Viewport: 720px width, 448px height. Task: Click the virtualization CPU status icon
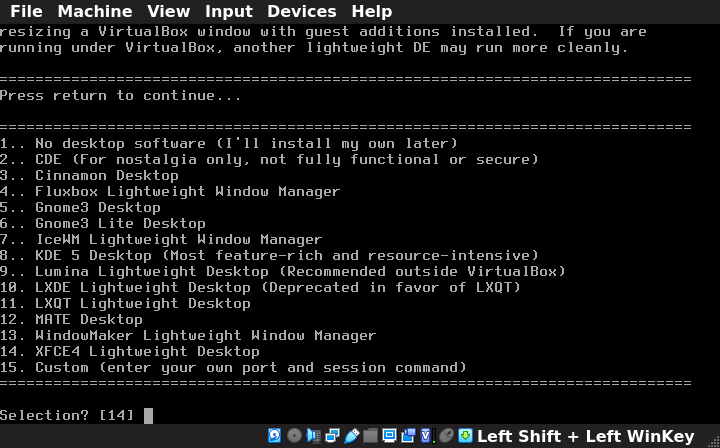(427, 435)
